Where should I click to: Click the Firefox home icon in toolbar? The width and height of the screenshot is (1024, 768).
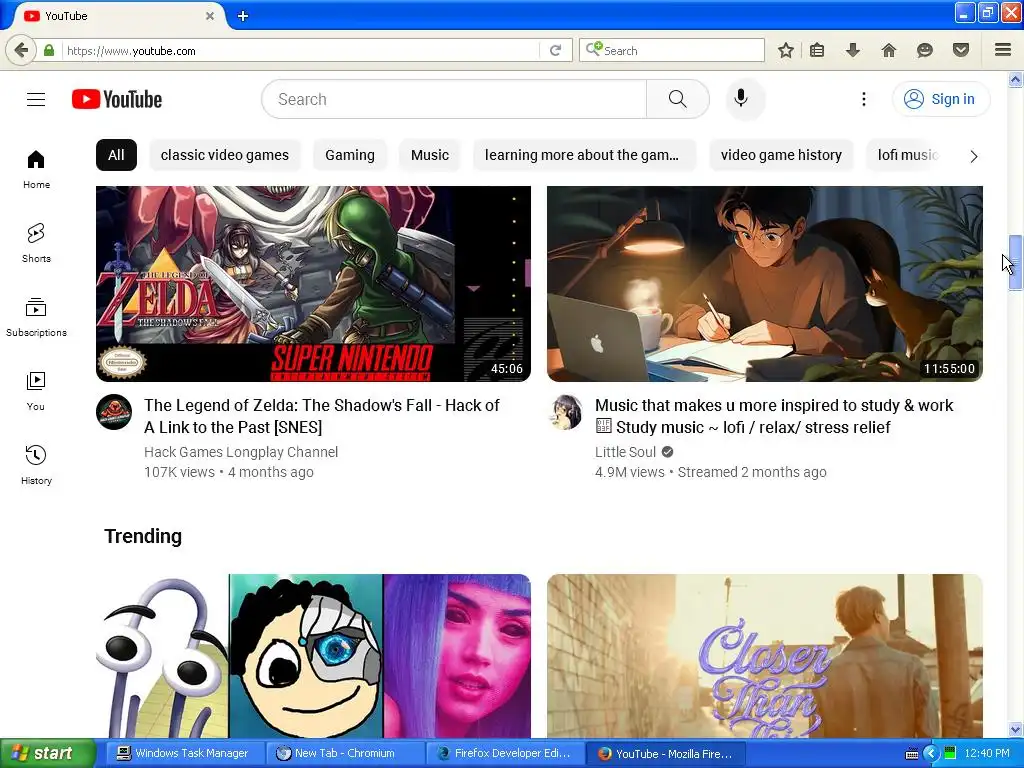click(889, 50)
